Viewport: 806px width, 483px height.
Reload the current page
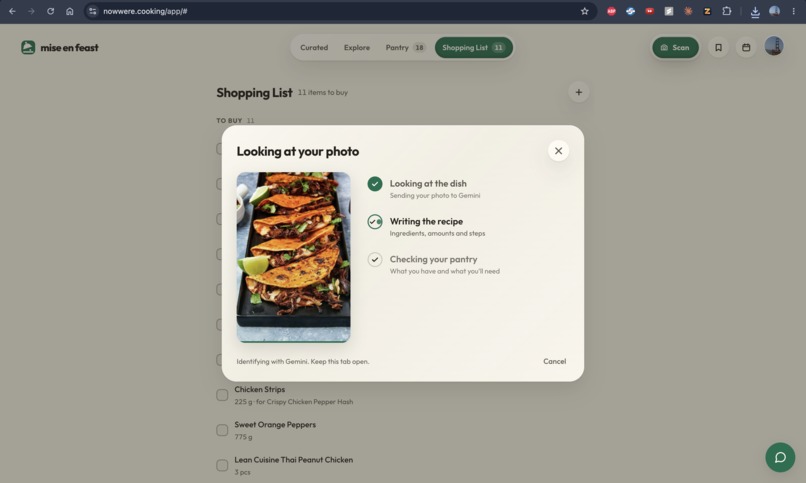pyautogui.click(x=50, y=11)
